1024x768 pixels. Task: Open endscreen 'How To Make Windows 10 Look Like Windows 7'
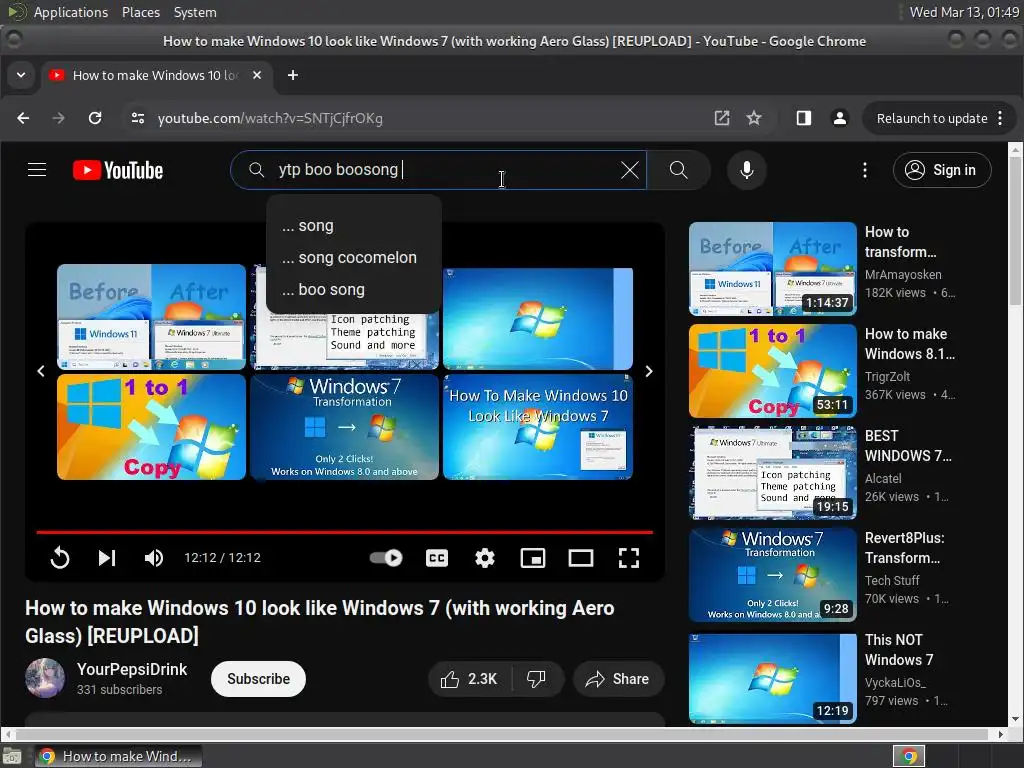pos(537,426)
